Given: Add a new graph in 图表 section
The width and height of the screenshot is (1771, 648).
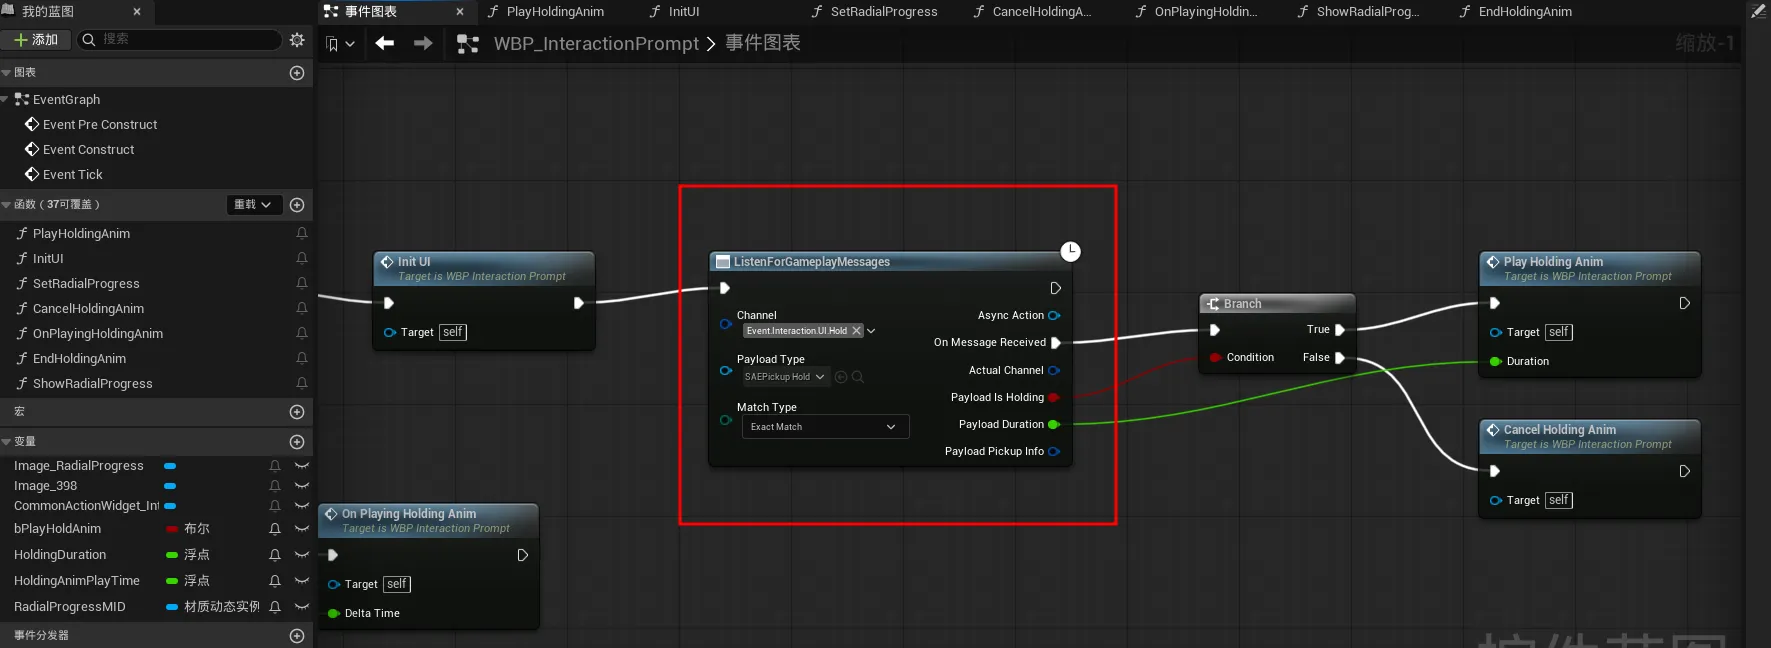Looking at the screenshot, I should [297, 73].
